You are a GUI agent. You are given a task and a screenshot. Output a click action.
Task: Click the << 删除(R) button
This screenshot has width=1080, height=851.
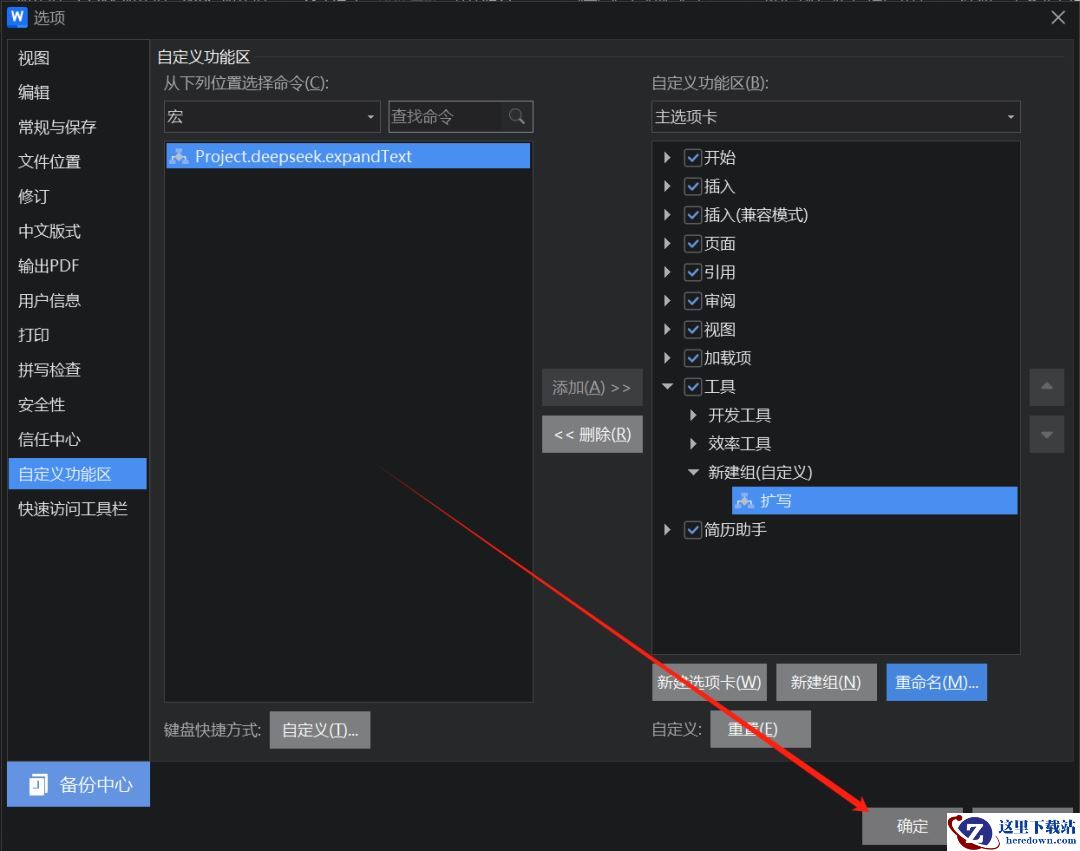click(x=592, y=434)
